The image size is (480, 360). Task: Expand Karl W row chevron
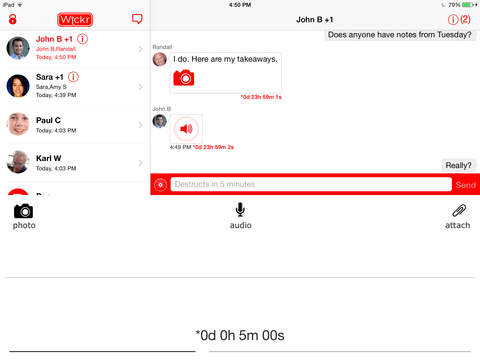[x=141, y=163]
